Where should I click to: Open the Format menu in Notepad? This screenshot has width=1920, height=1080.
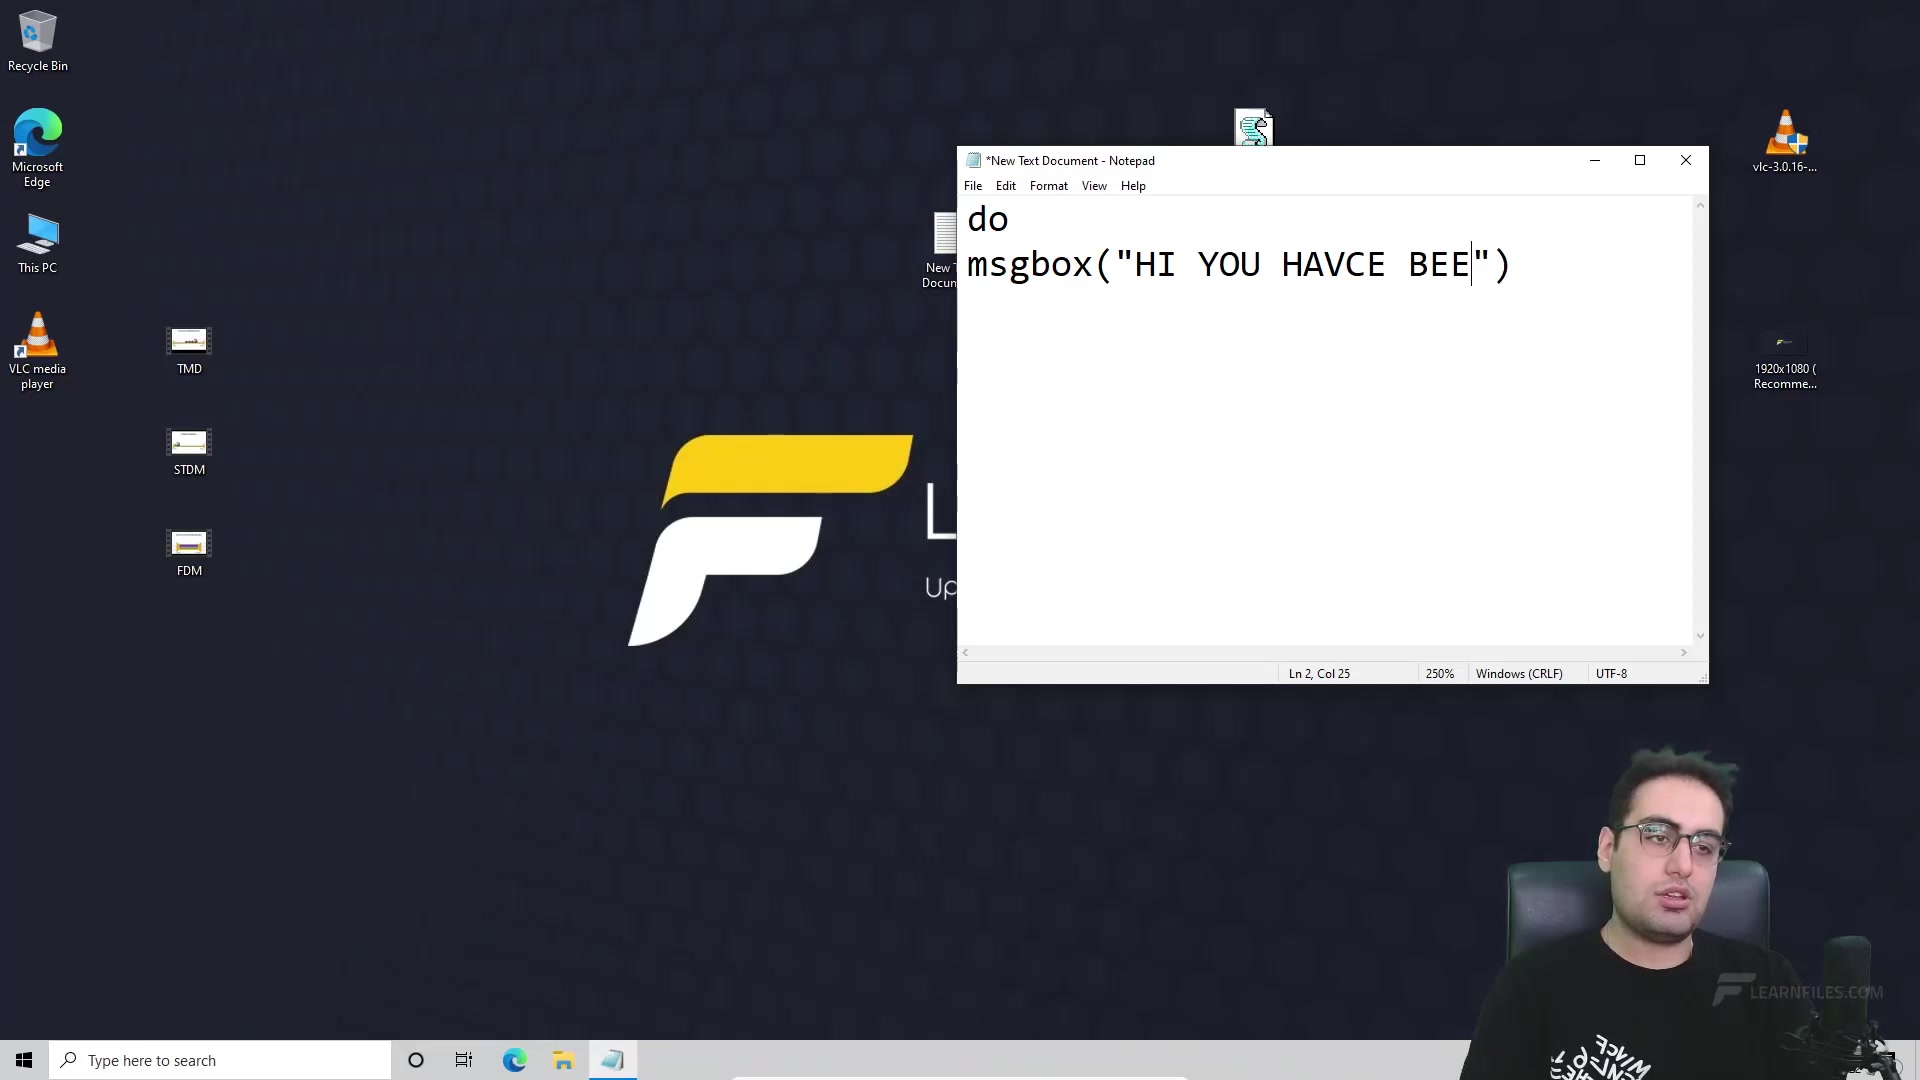[1048, 186]
